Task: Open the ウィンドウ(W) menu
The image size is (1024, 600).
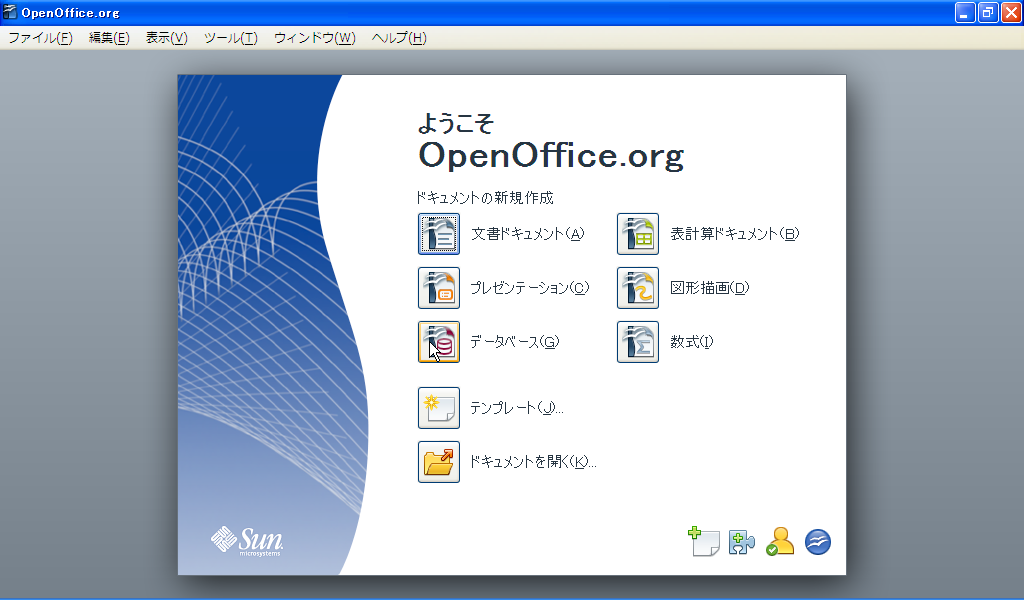Action: click(315, 38)
